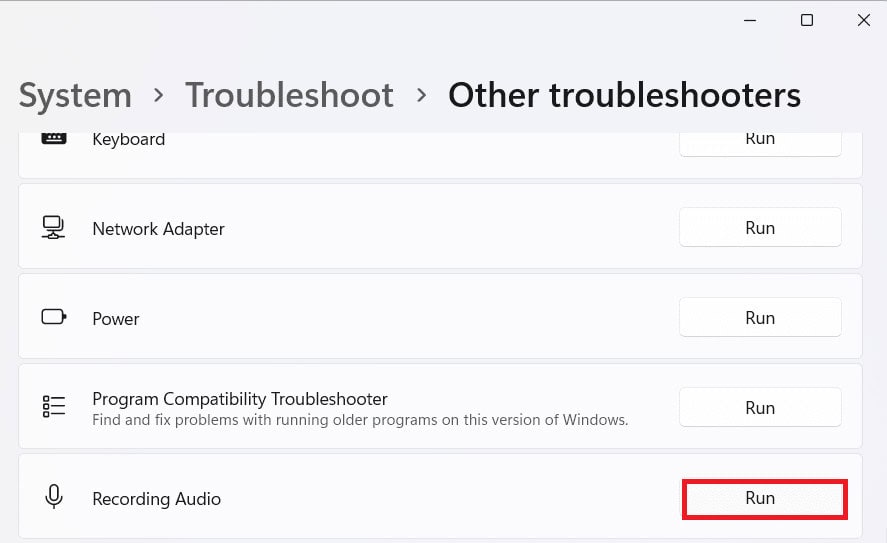Image resolution: width=887 pixels, height=543 pixels.
Task: Run the Network Adapter troubleshooter
Action: click(760, 228)
